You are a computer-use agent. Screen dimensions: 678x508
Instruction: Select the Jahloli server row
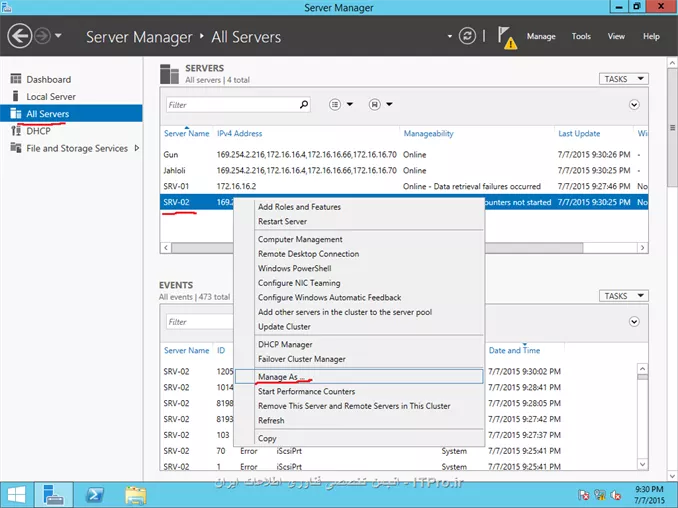(x=176, y=170)
